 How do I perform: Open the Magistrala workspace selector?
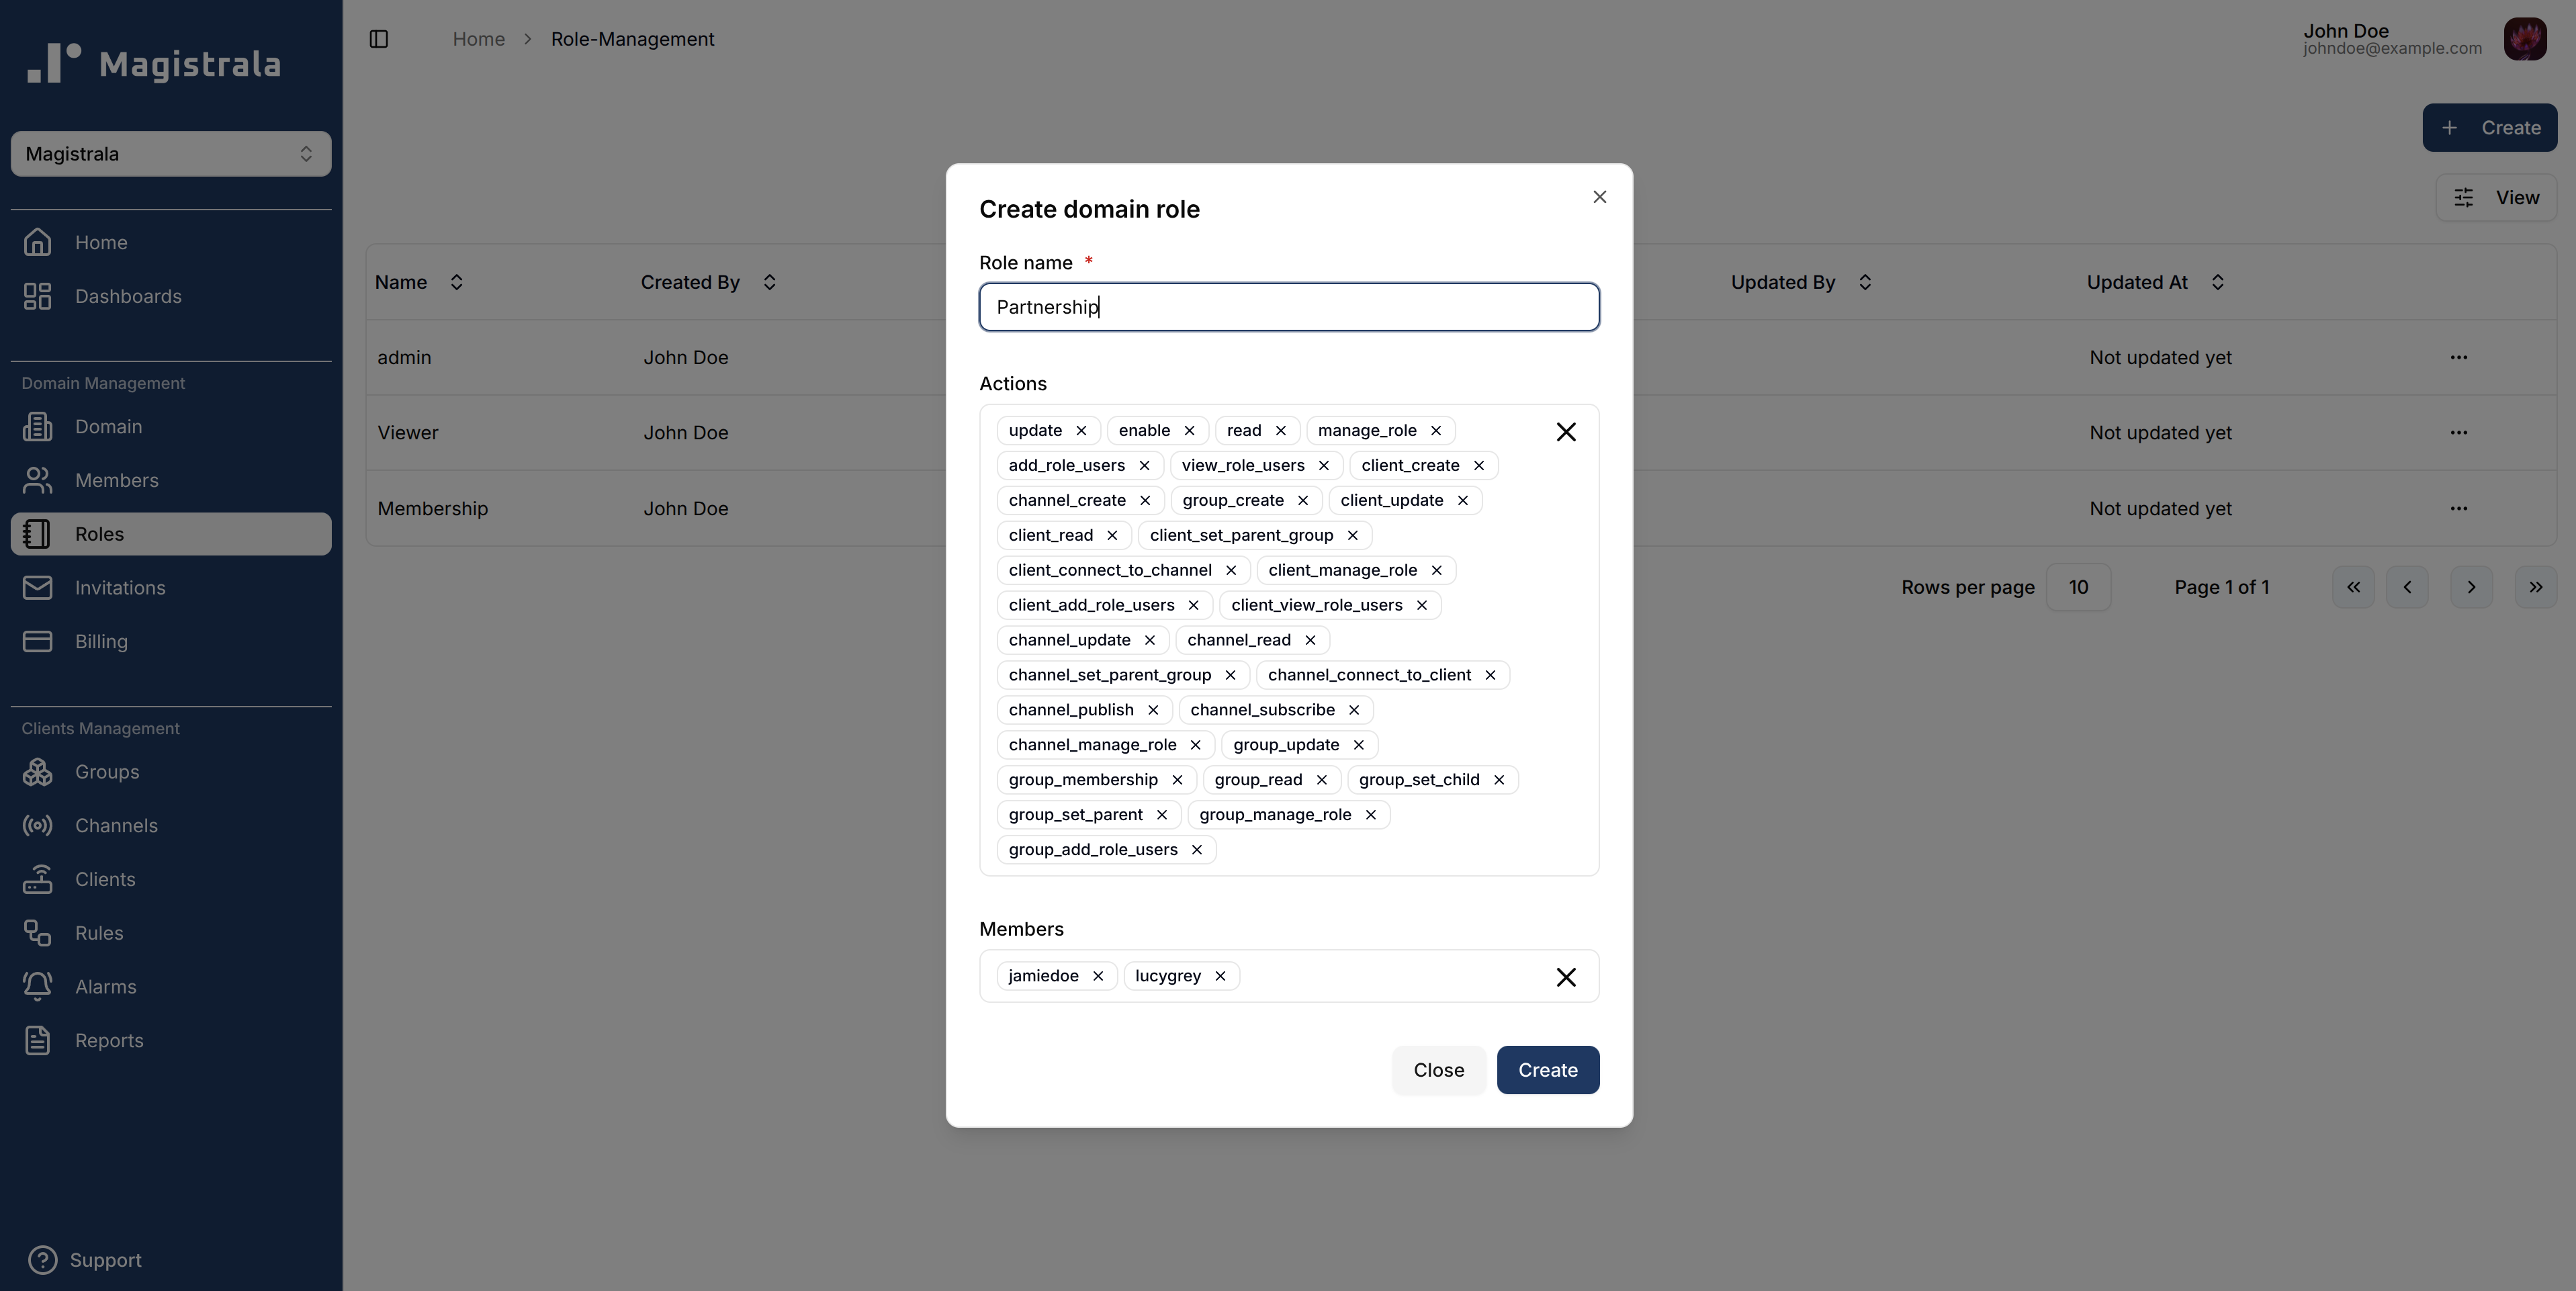[x=170, y=153]
